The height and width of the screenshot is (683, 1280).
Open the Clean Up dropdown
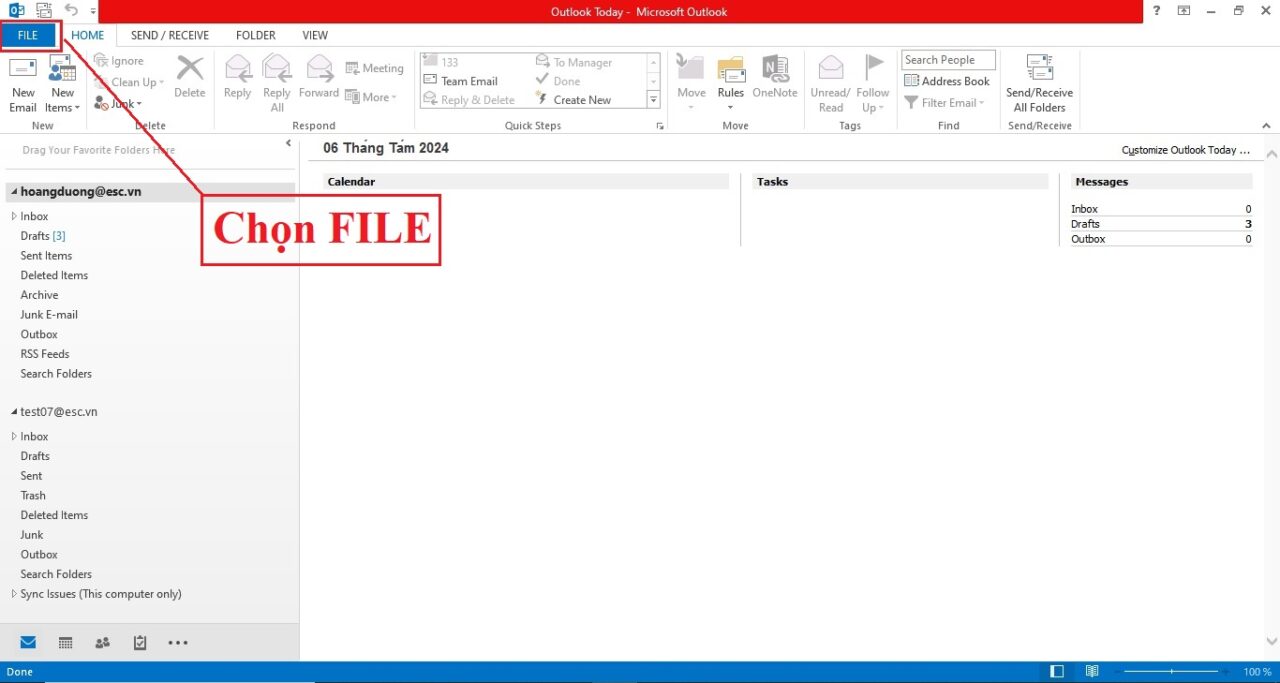129,82
